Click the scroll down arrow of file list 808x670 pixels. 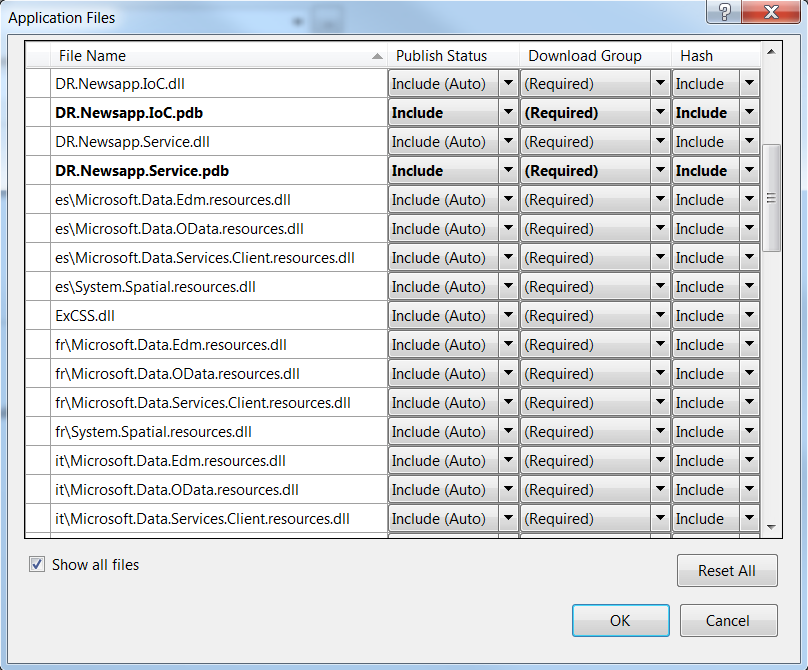(771, 527)
